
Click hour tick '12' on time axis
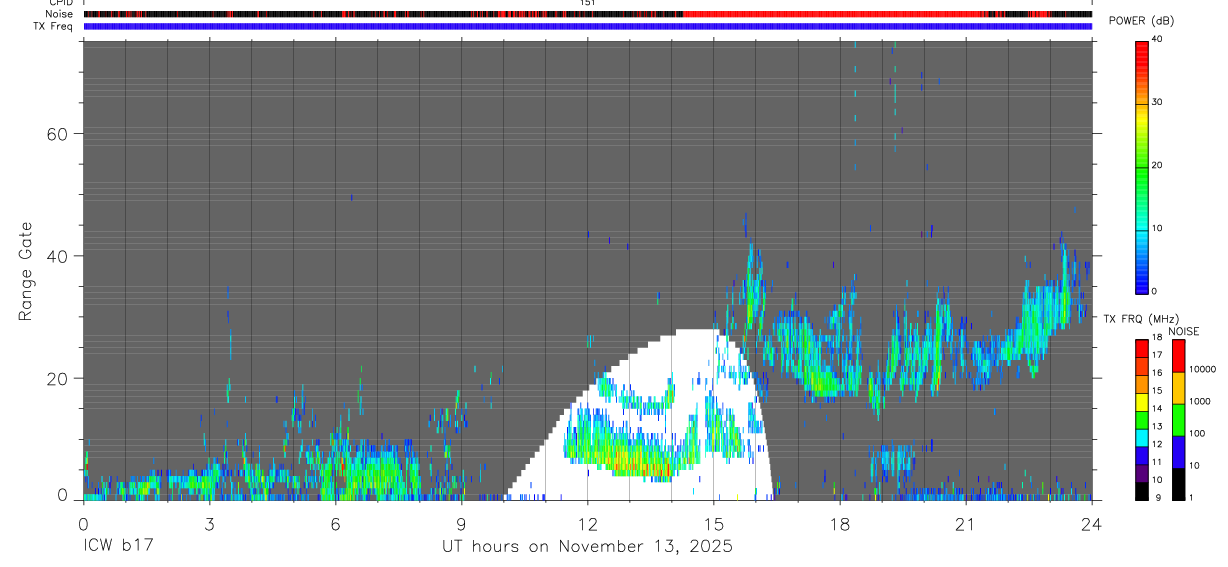click(x=588, y=523)
